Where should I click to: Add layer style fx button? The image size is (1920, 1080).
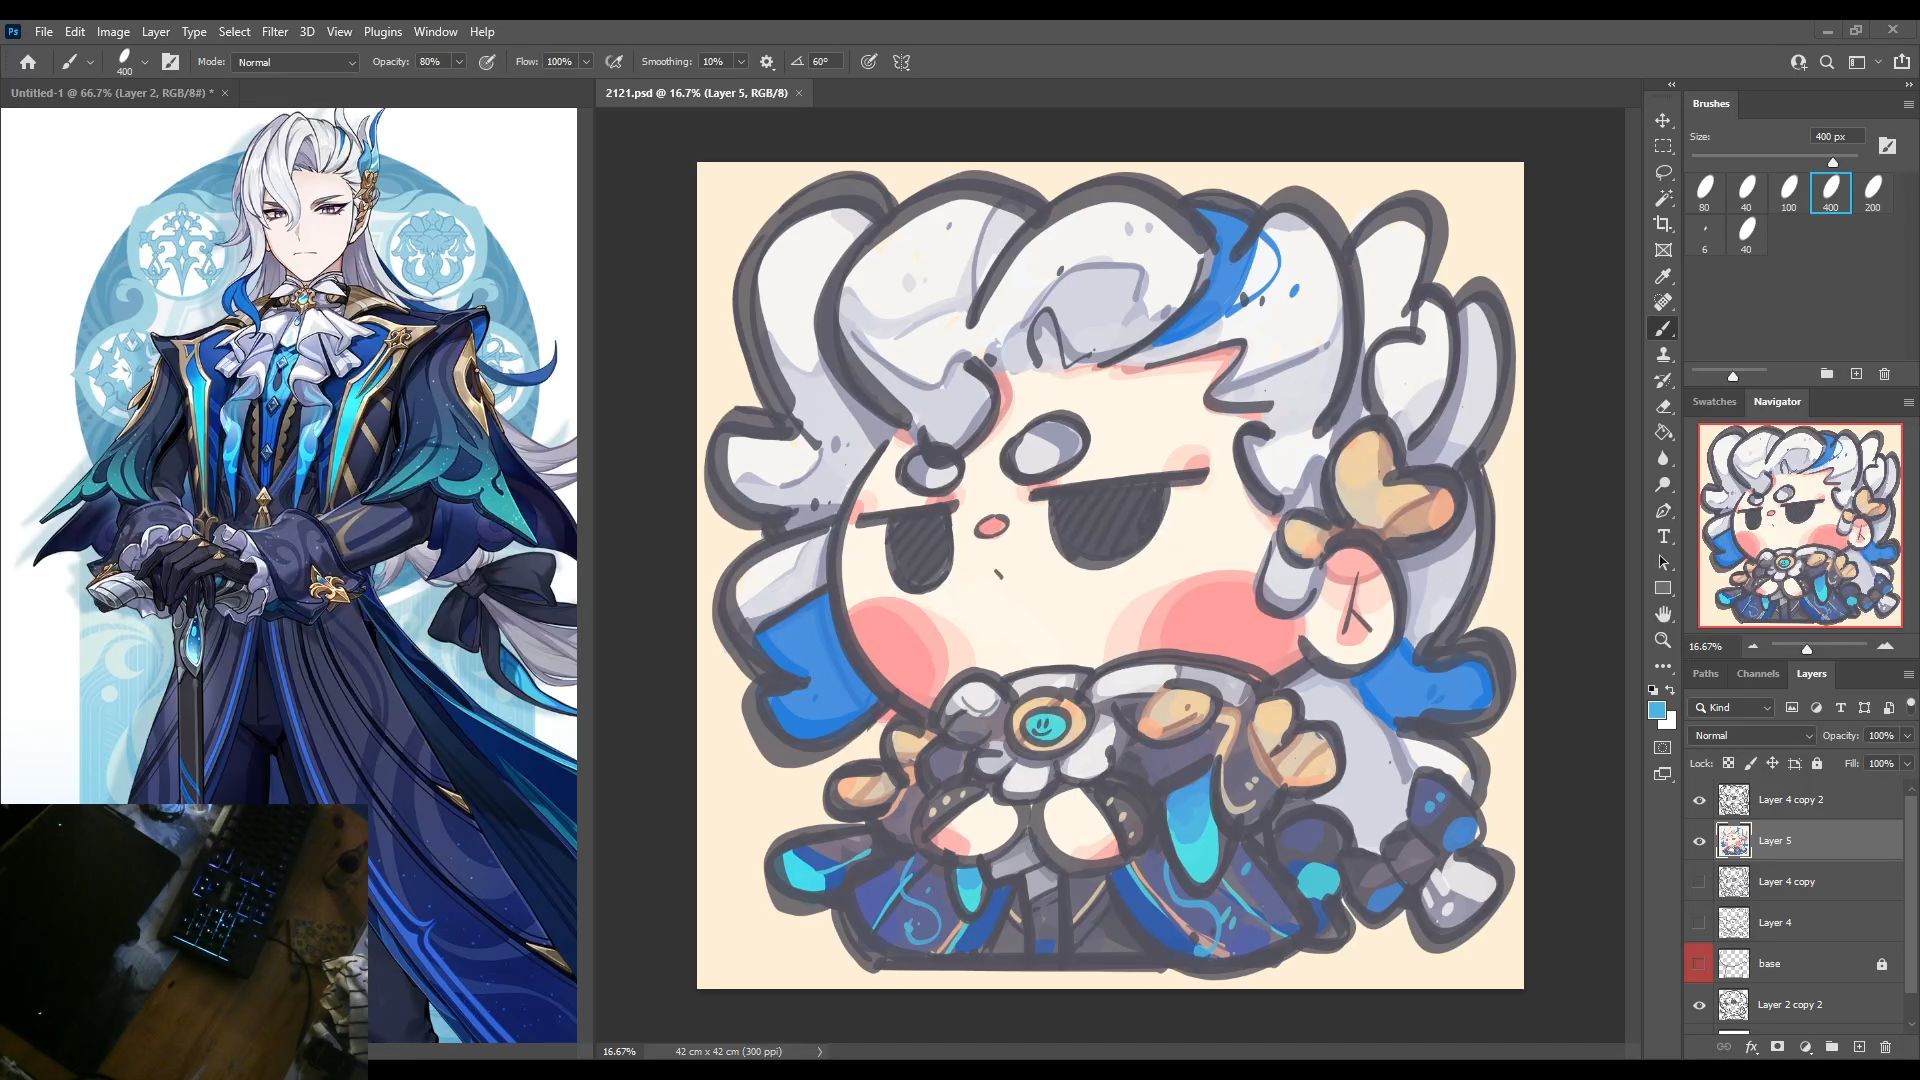(x=1751, y=1047)
